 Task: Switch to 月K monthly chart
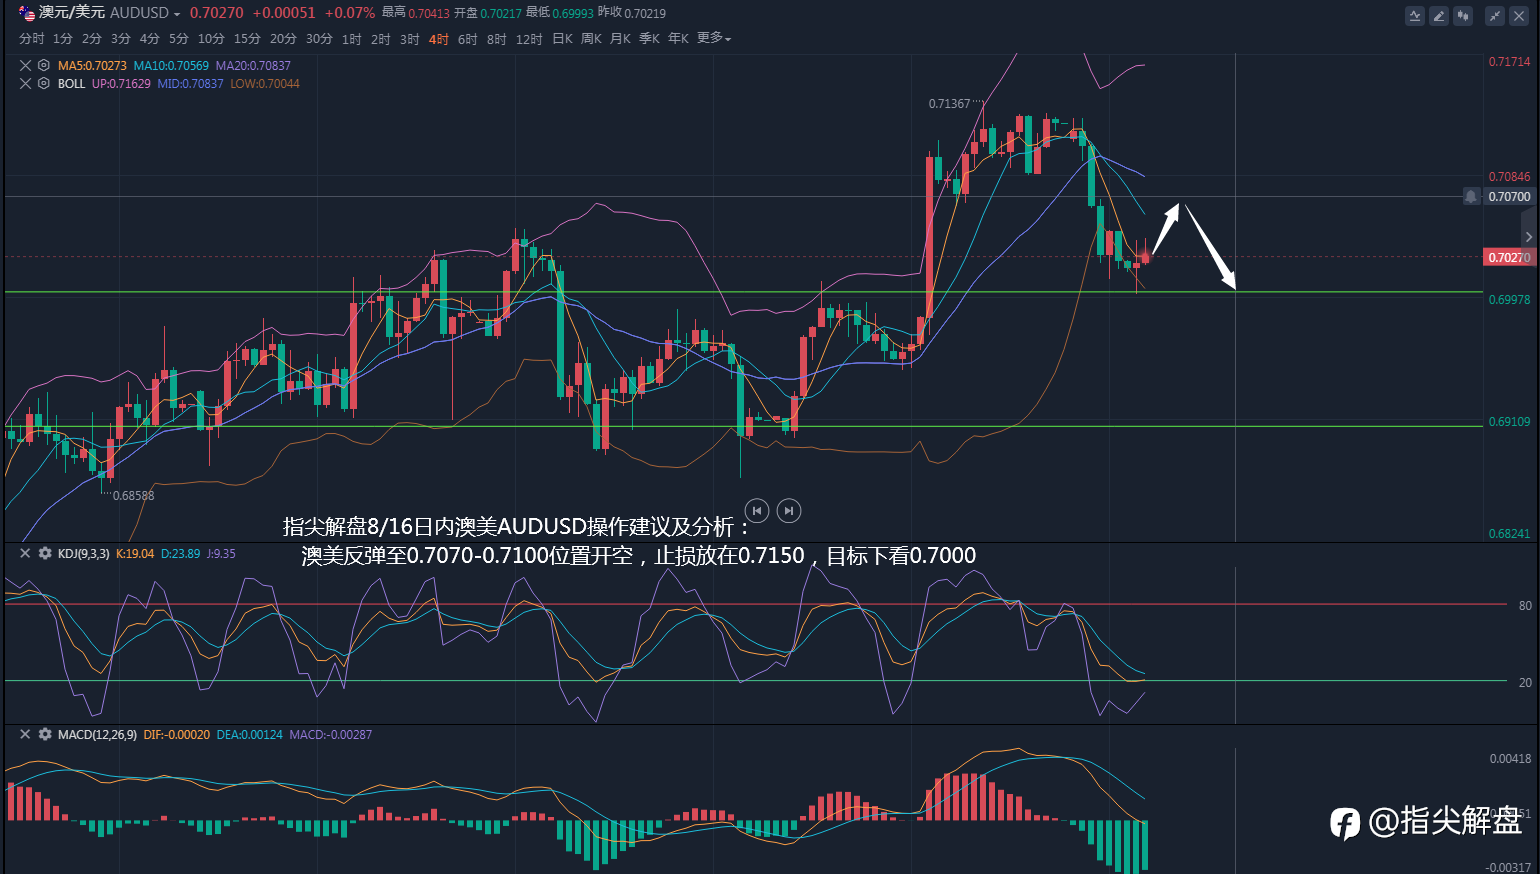point(621,38)
